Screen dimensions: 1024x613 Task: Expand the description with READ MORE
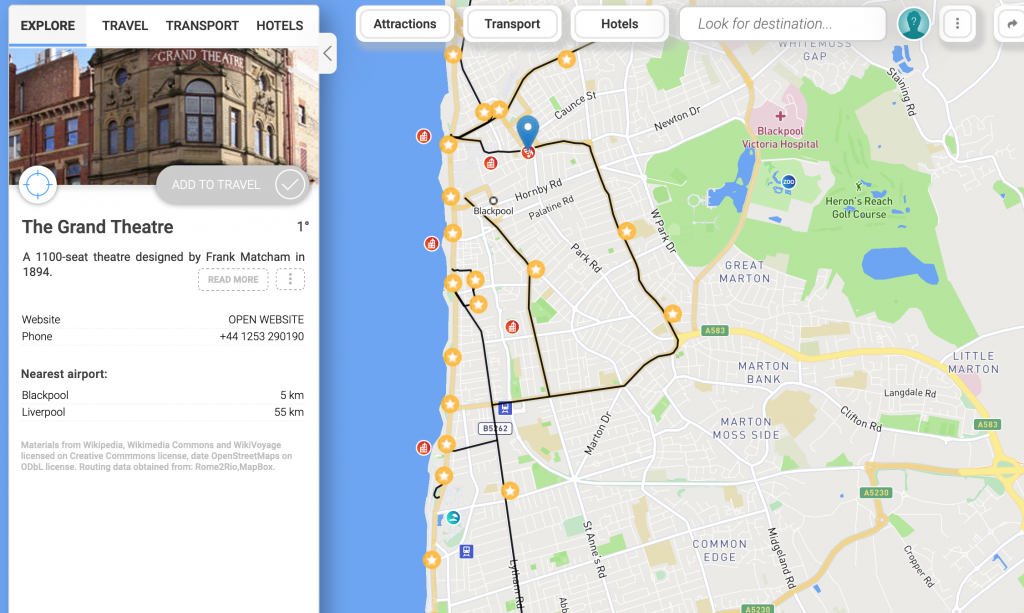coord(232,279)
